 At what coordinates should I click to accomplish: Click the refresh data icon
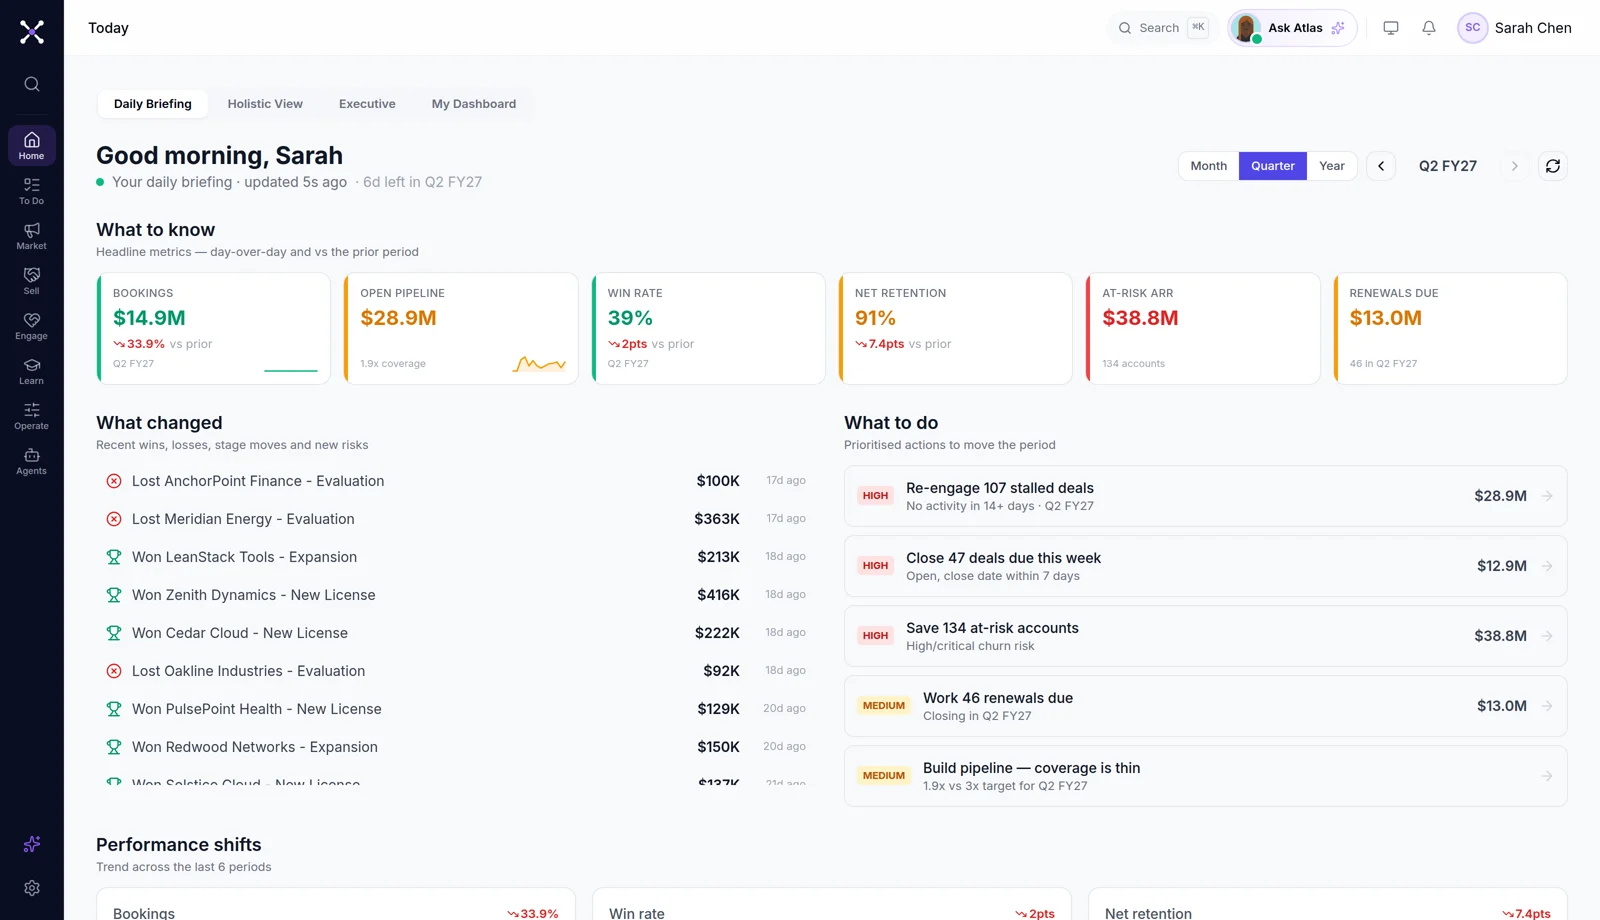coord(1552,166)
